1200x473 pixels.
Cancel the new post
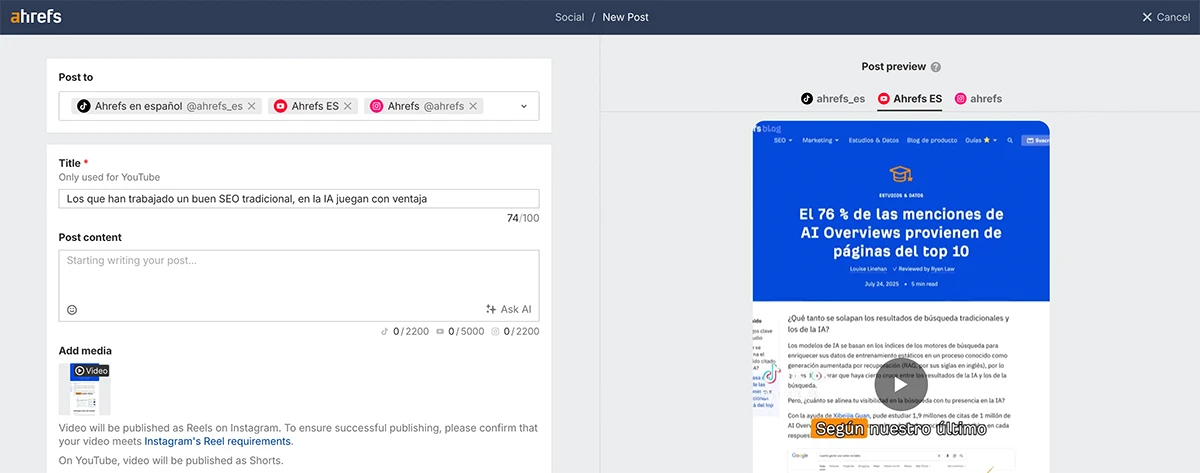(1166, 17)
